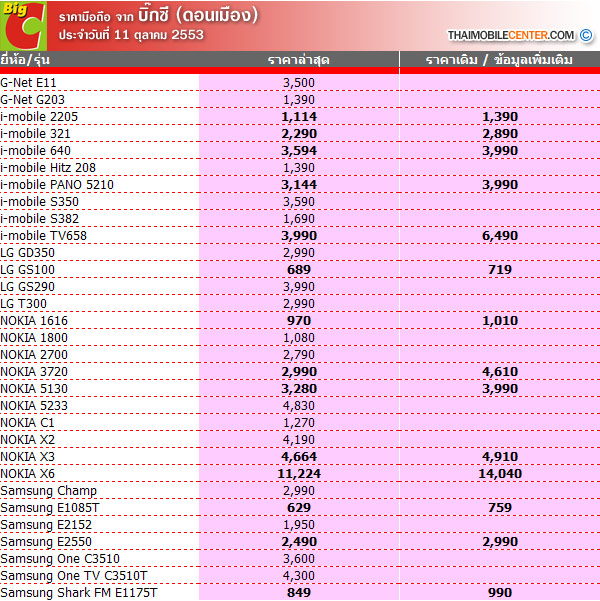Click NOKIA X6 latest price 11,224
Viewport: 600px width, 601px height.
tap(299, 473)
